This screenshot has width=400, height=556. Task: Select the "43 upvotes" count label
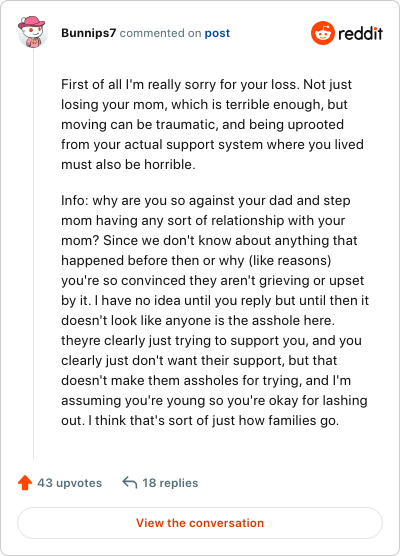coord(70,483)
